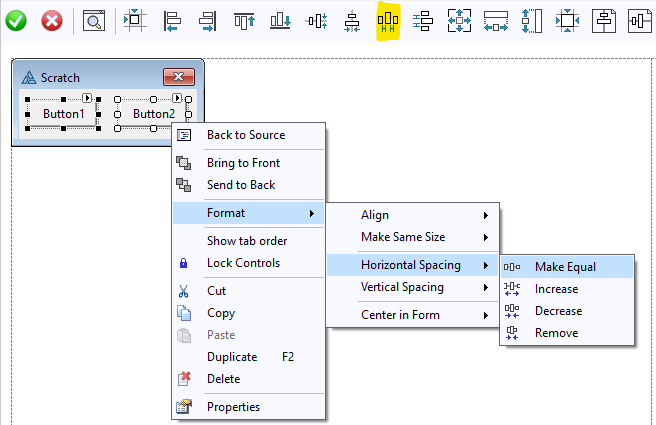
Task: Click the align top edges toolbar icon
Action: [x=244, y=20]
